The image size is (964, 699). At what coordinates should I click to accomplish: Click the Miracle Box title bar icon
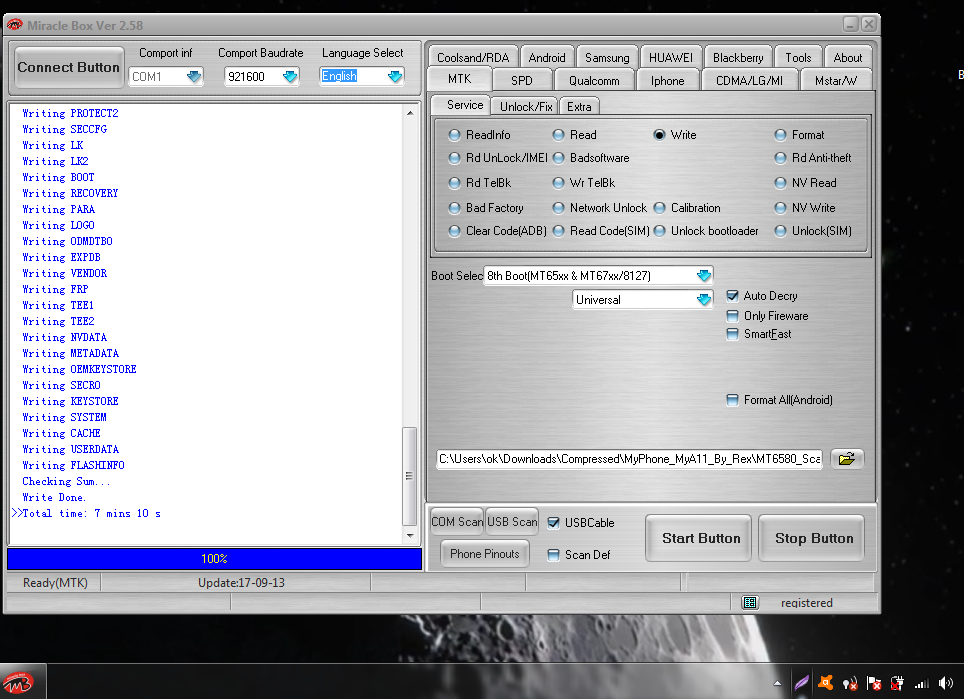point(15,25)
